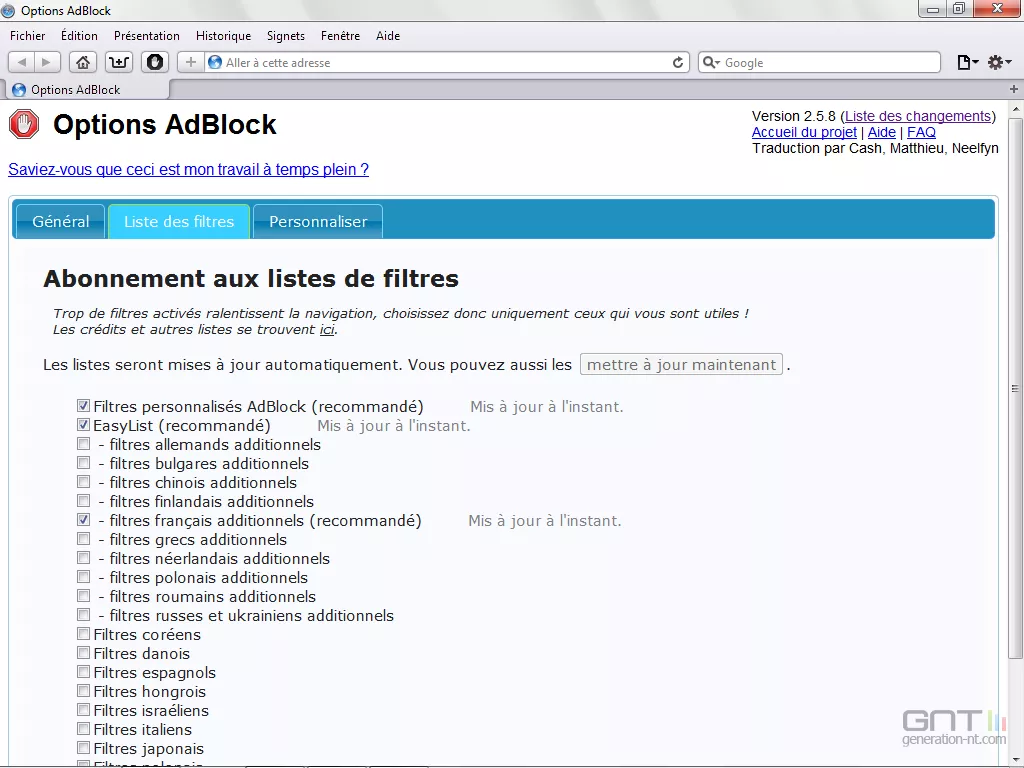Switch to the Général tab

[60, 221]
